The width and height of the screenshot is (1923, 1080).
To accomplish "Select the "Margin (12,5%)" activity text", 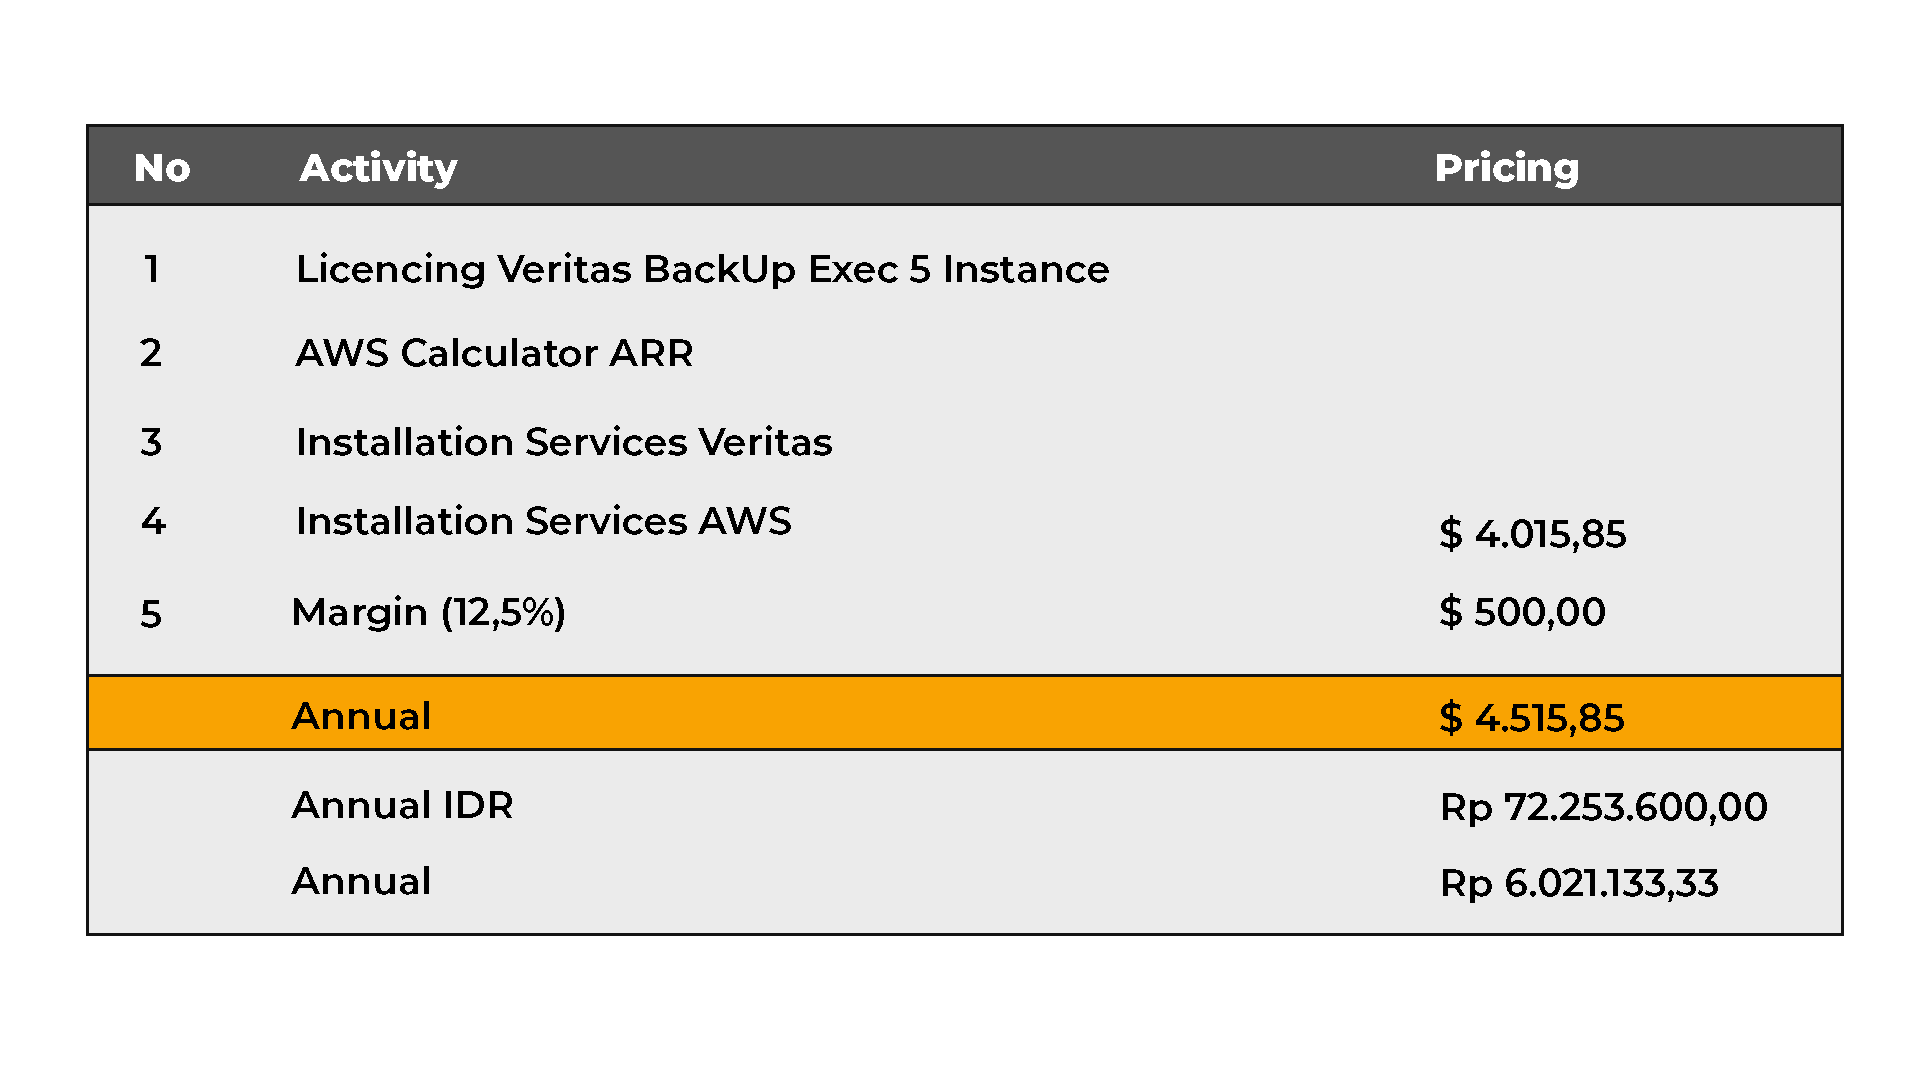I will tap(428, 612).
